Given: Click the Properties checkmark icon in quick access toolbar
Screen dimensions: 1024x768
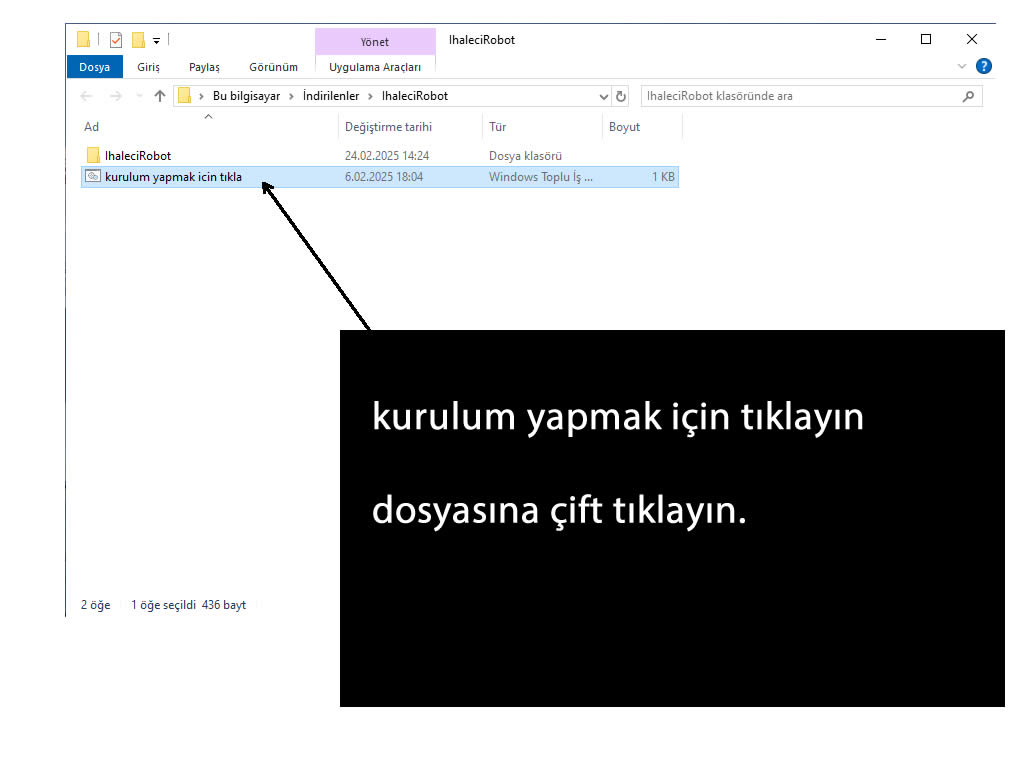Looking at the screenshot, I should tap(116, 40).
